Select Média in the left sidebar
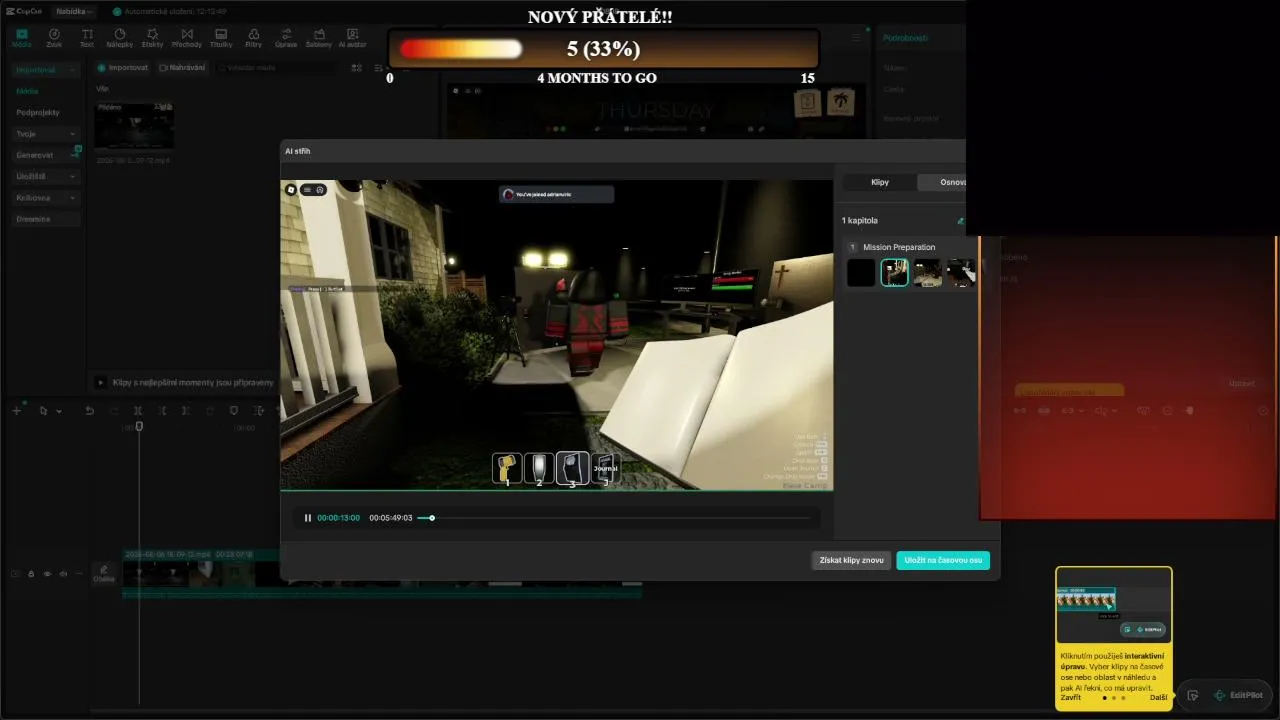 point(27,91)
